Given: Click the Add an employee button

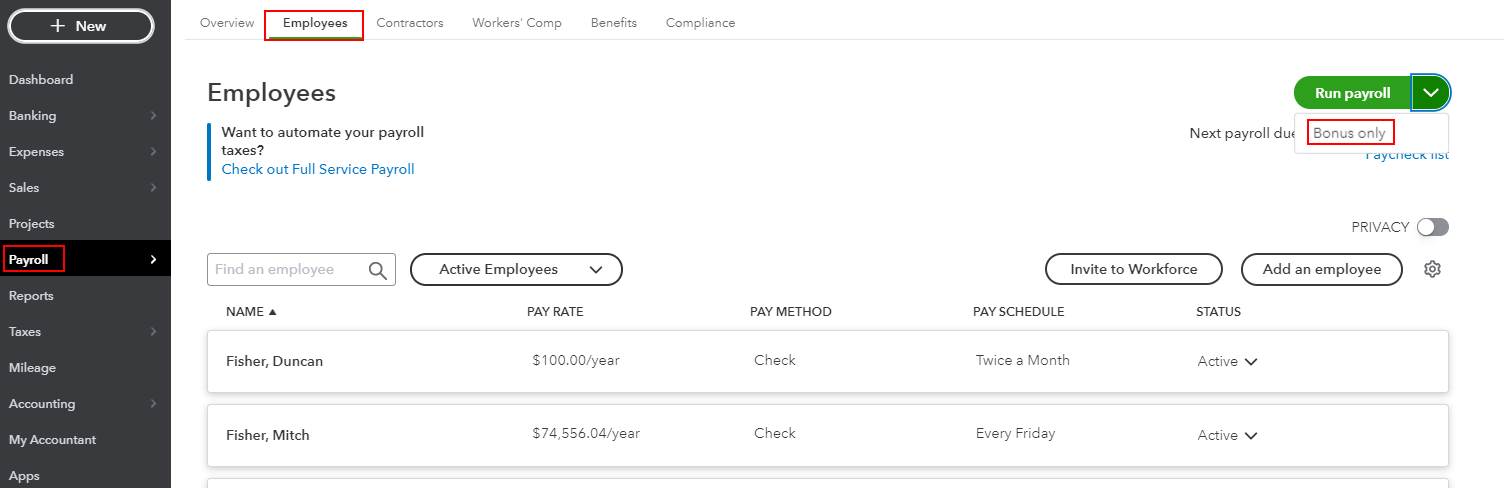Looking at the screenshot, I should pos(1321,269).
